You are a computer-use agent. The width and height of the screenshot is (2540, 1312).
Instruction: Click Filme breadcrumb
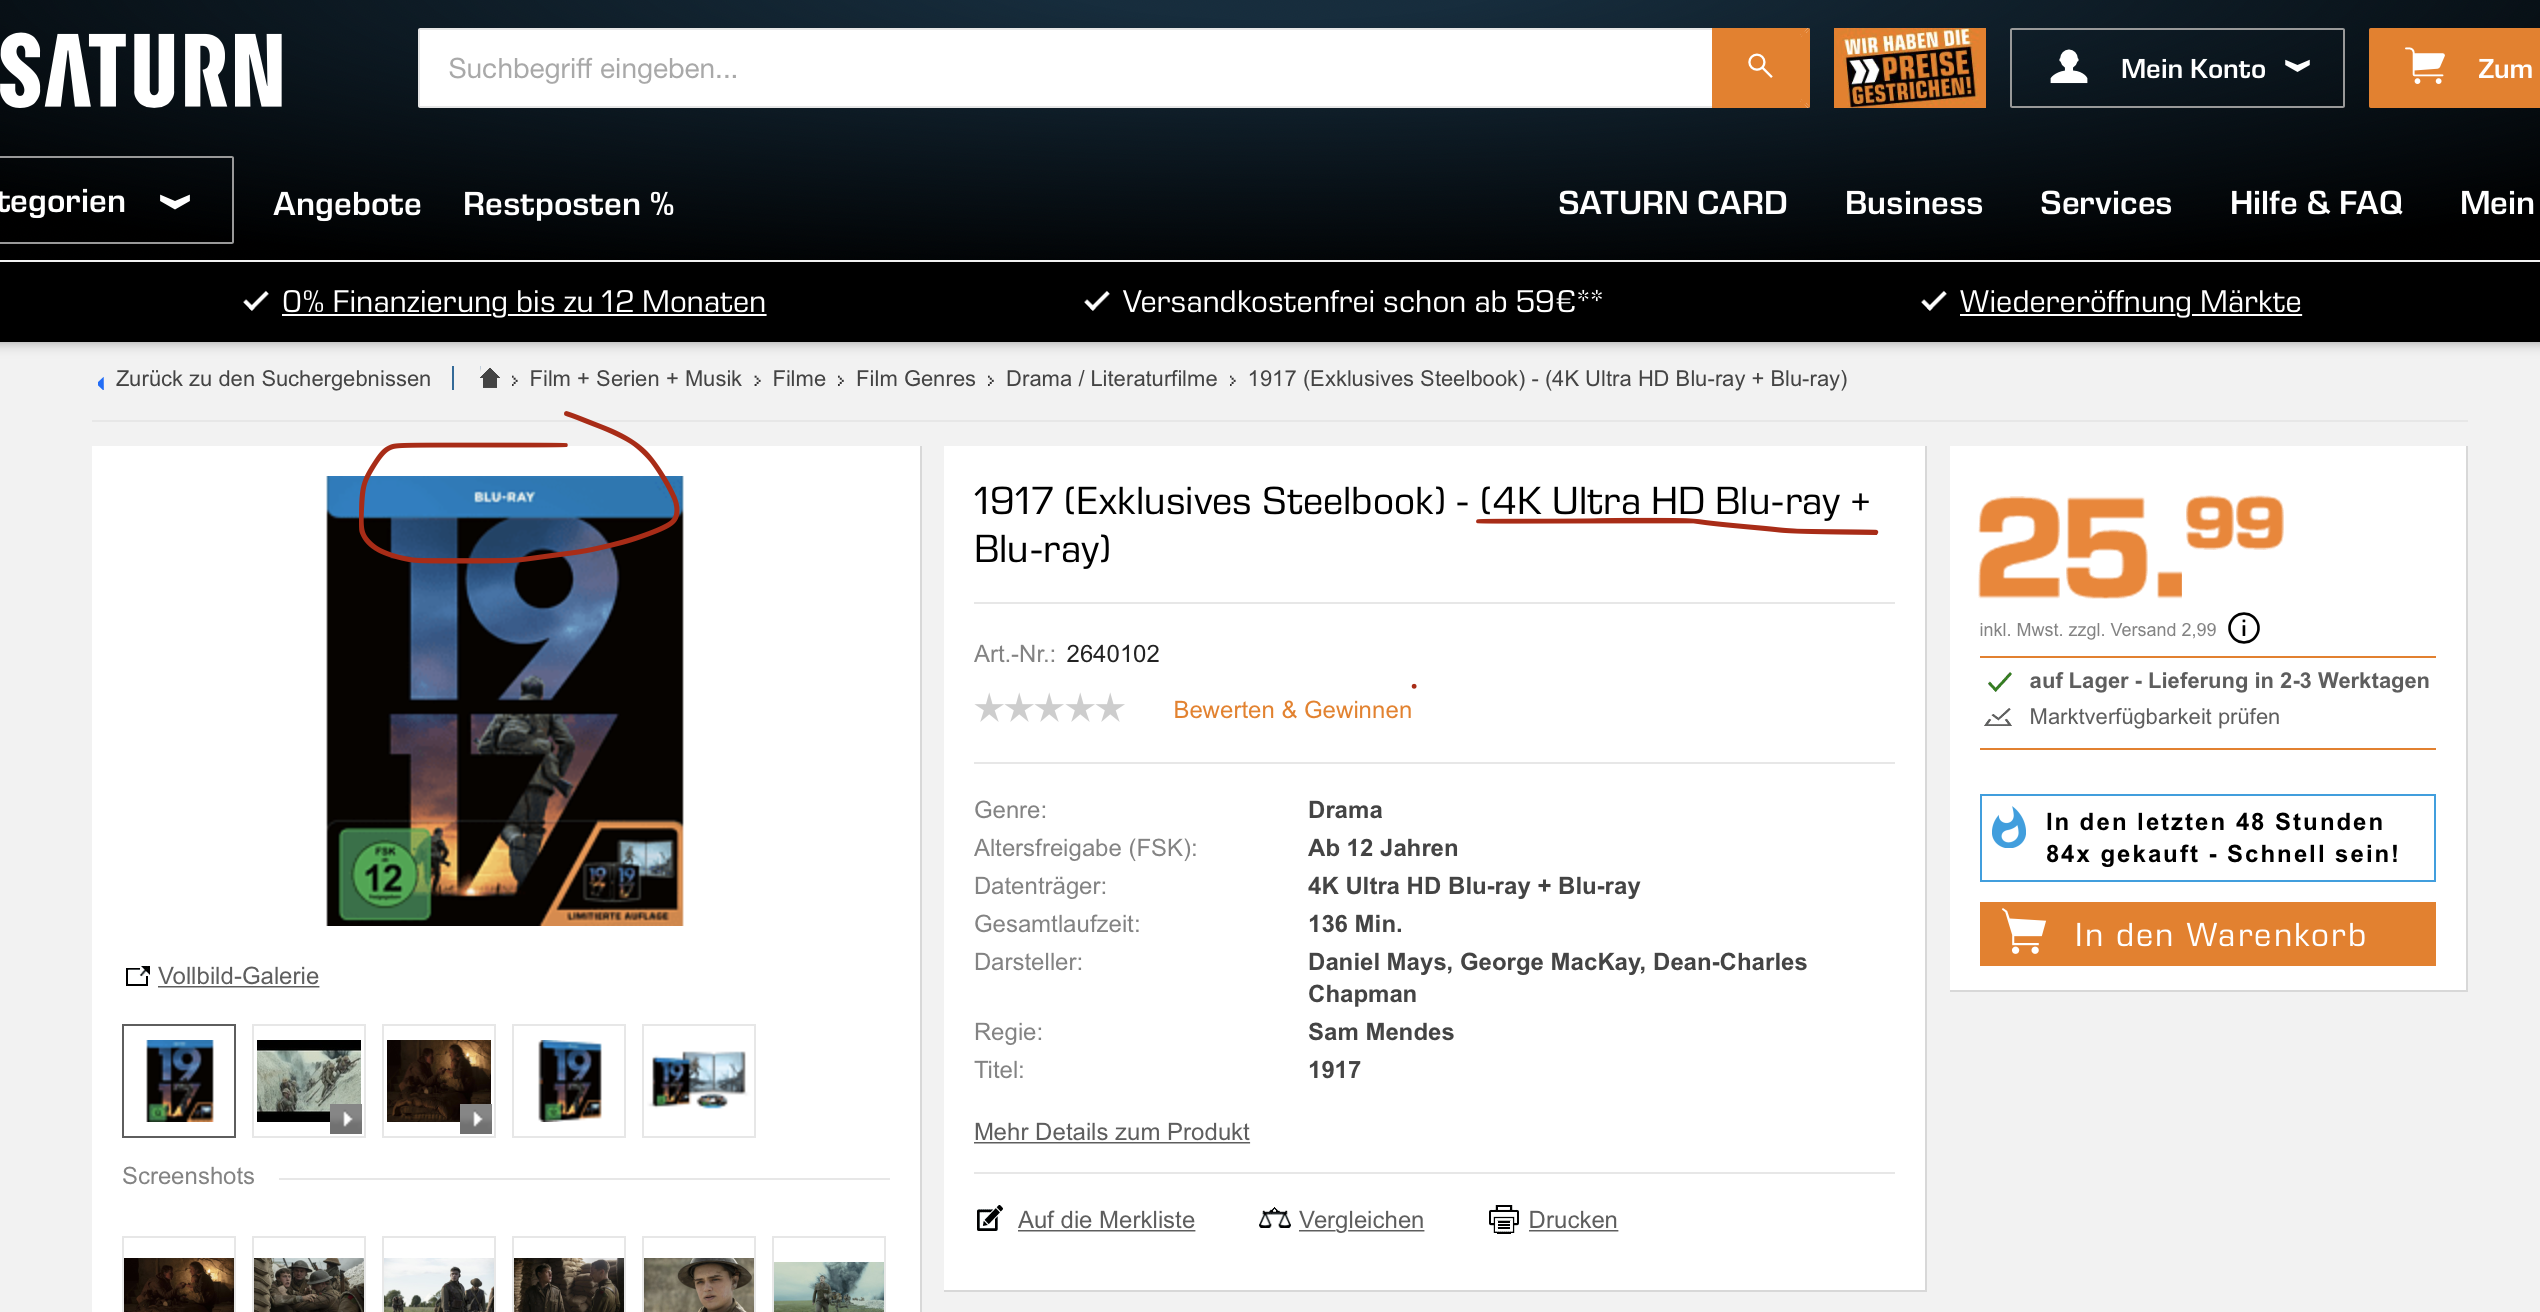point(798,378)
